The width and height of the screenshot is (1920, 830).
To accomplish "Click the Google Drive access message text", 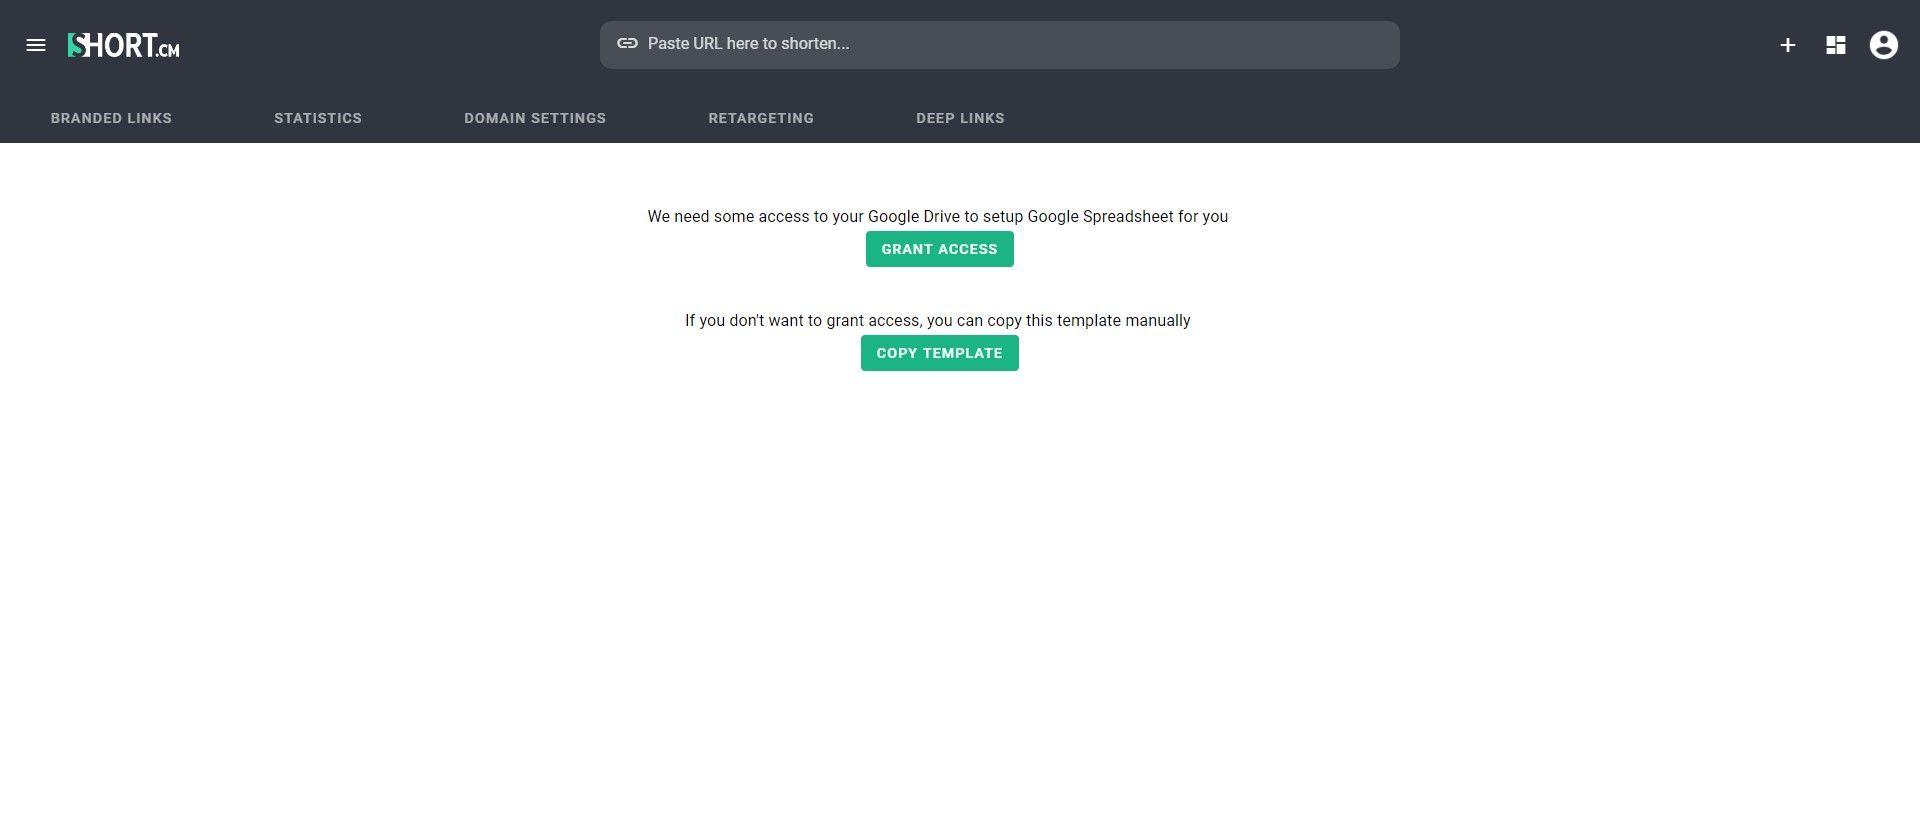I will pos(938,216).
